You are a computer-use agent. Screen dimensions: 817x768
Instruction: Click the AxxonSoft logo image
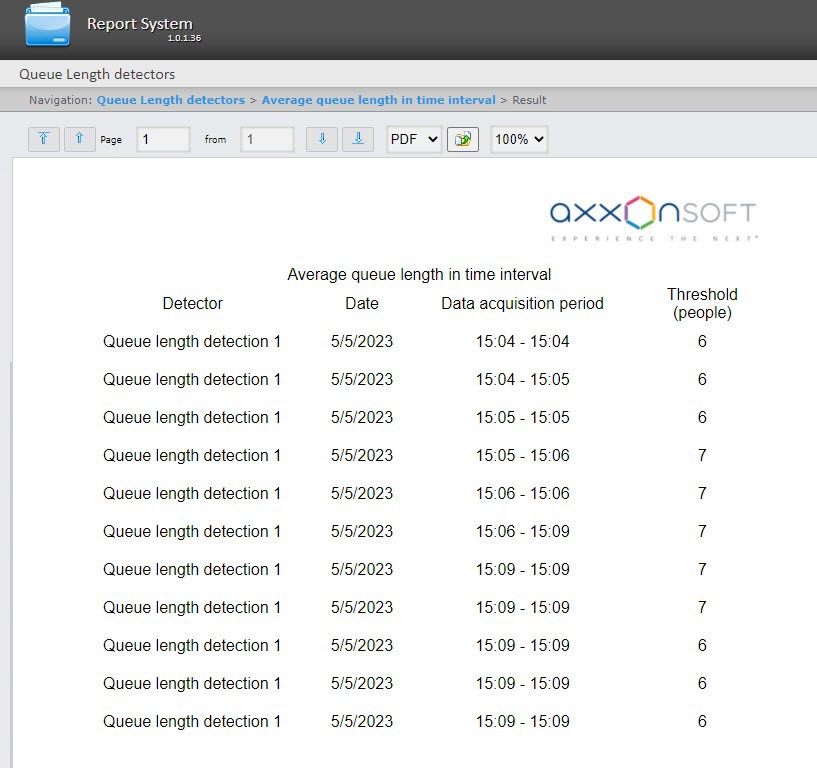coord(653,218)
